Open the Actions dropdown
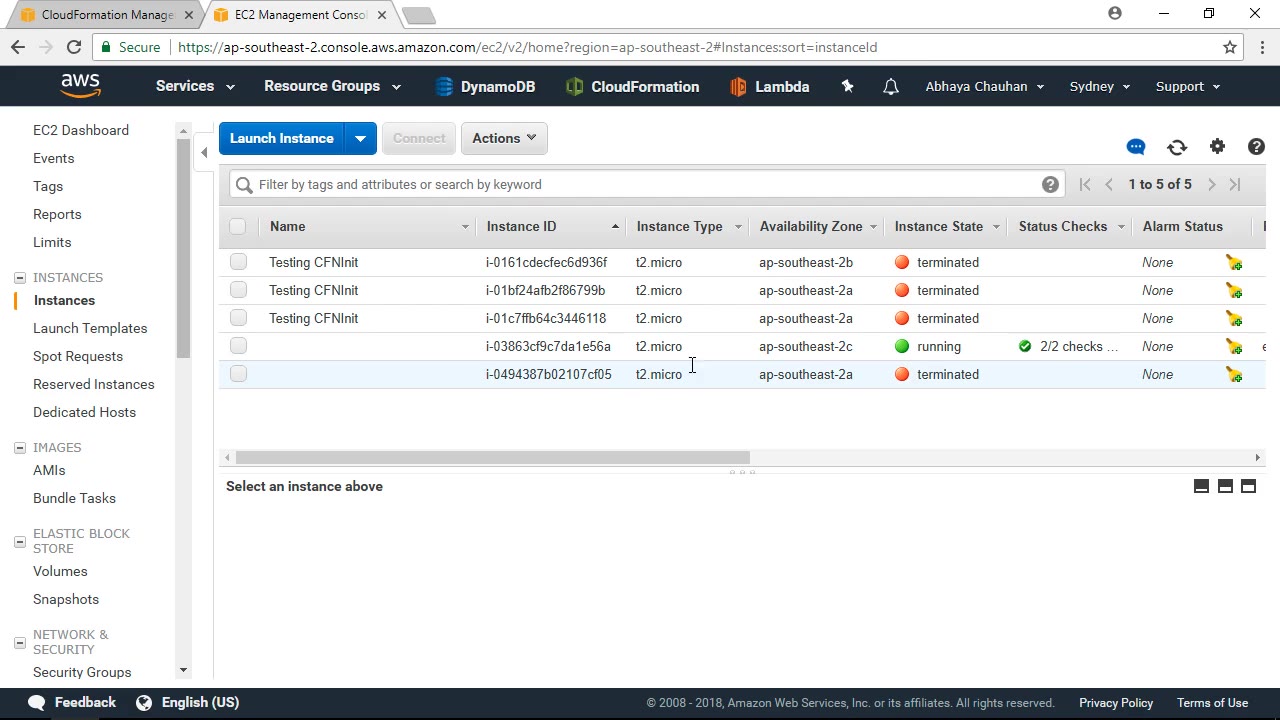 tap(504, 138)
